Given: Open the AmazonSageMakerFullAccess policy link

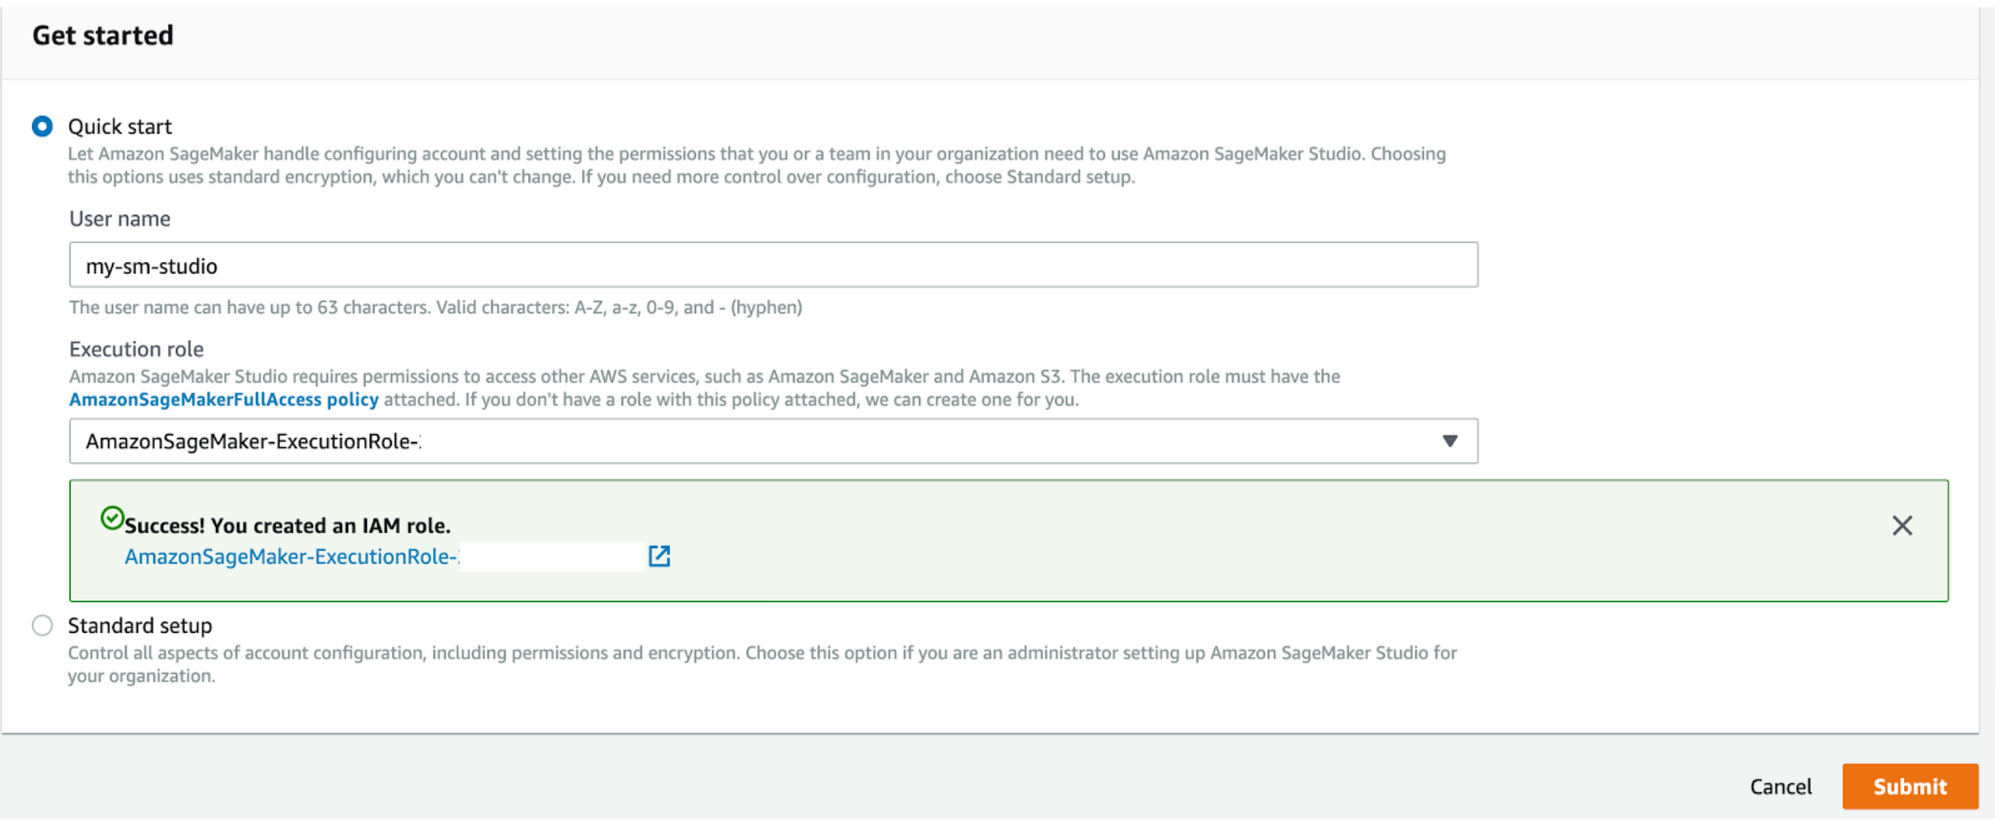Looking at the screenshot, I should tap(223, 400).
